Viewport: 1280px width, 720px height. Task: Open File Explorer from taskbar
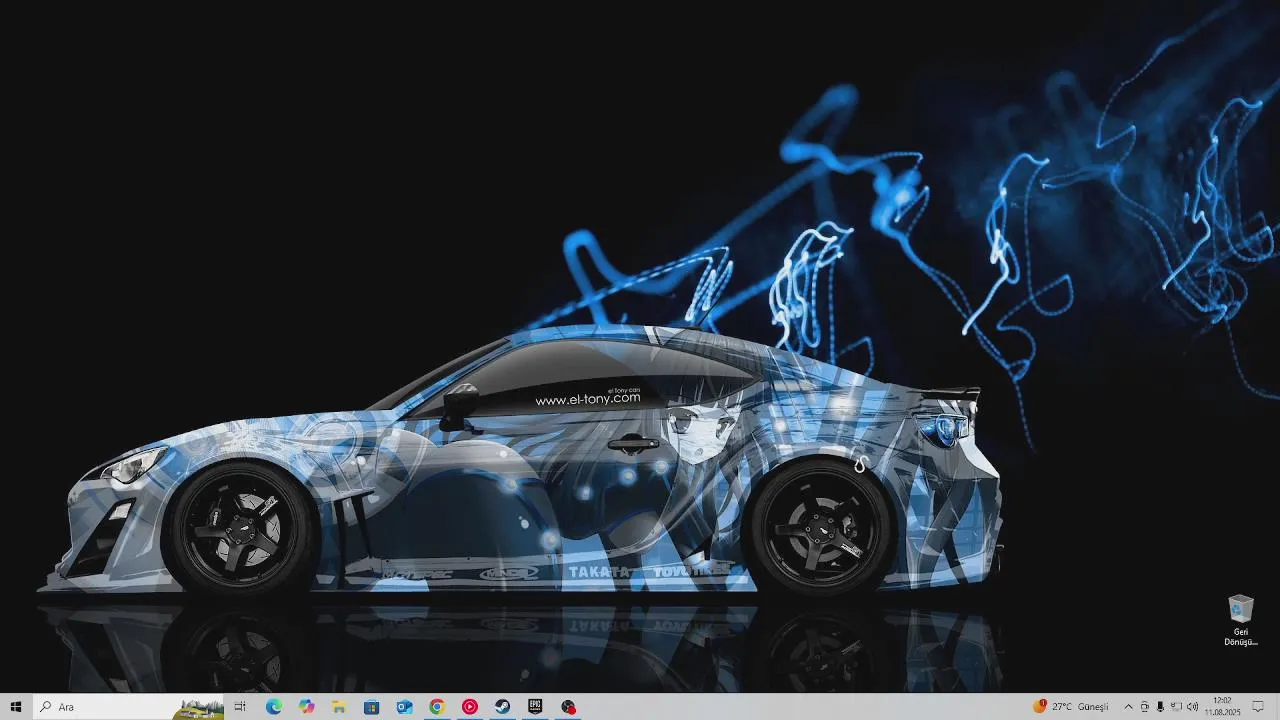coord(339,707)
